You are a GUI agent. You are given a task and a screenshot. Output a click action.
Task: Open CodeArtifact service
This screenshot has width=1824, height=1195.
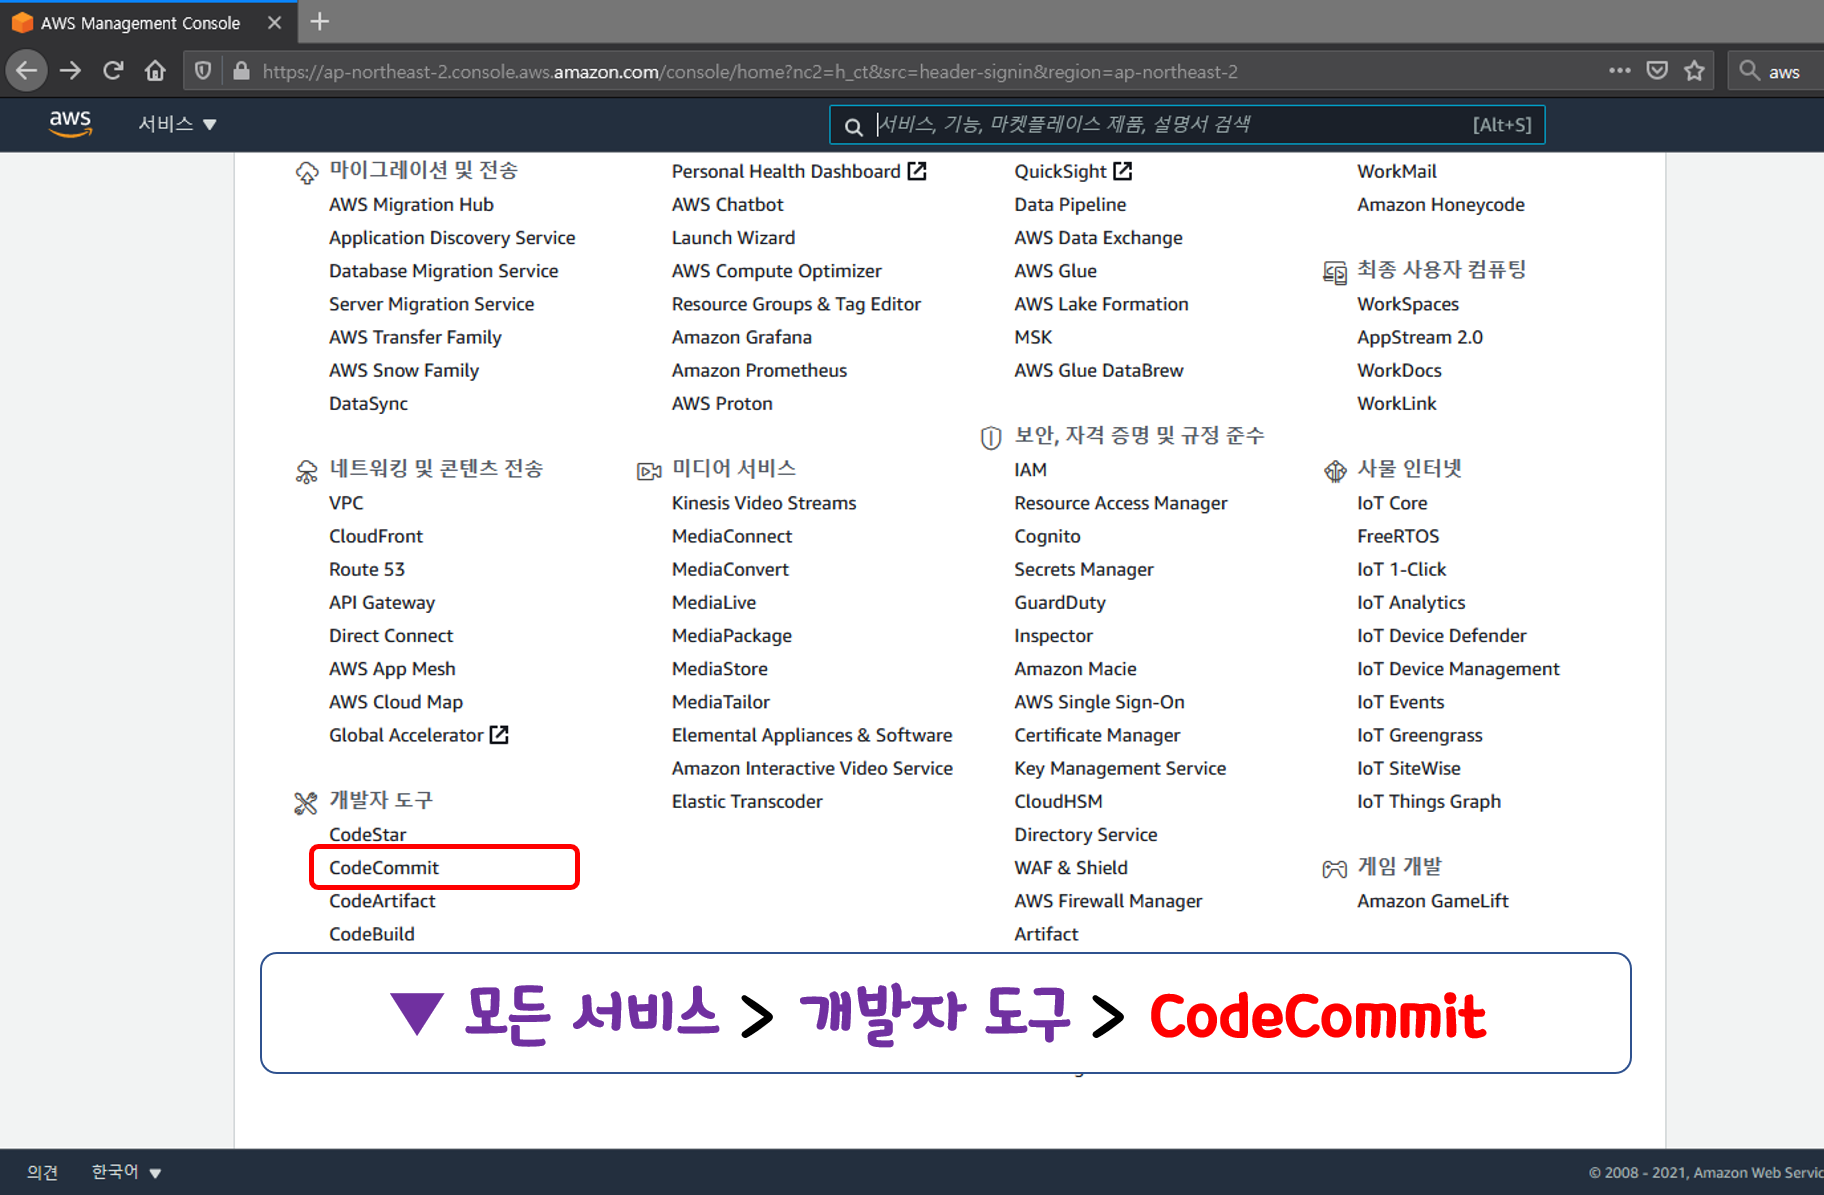click(382, 901)
